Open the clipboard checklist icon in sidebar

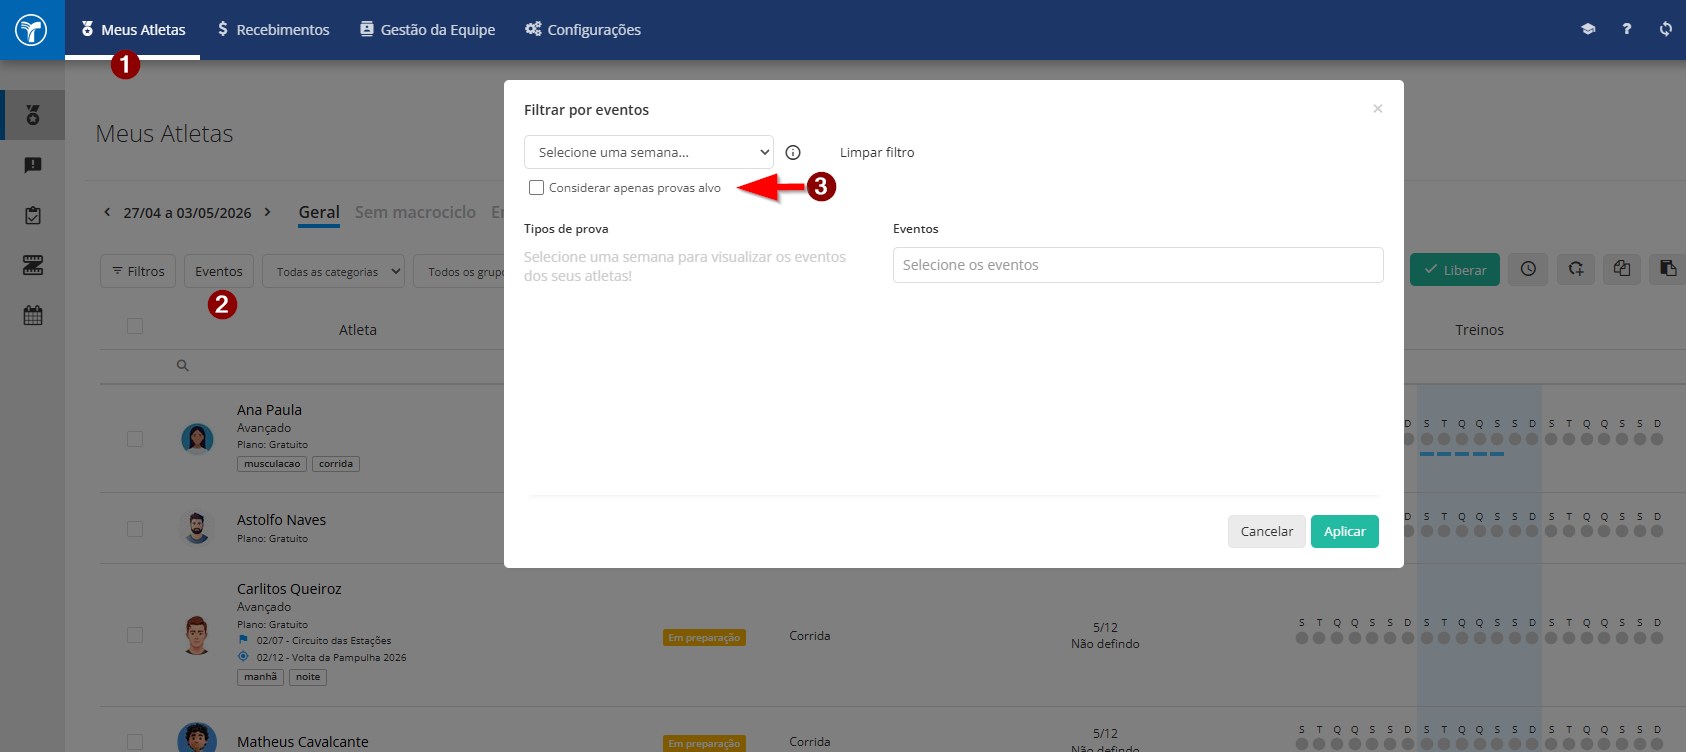33,215
